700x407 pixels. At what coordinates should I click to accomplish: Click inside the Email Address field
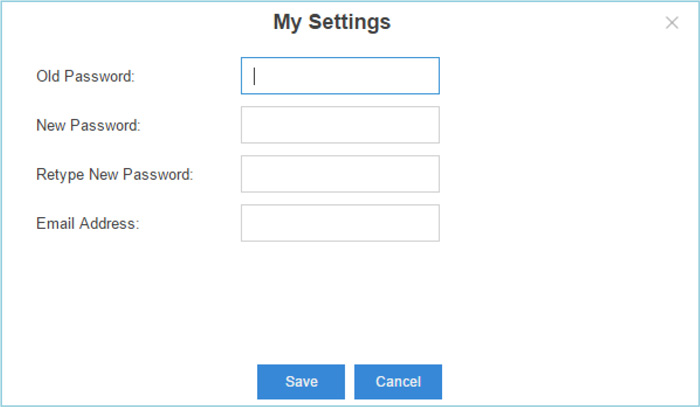[340, 223]
